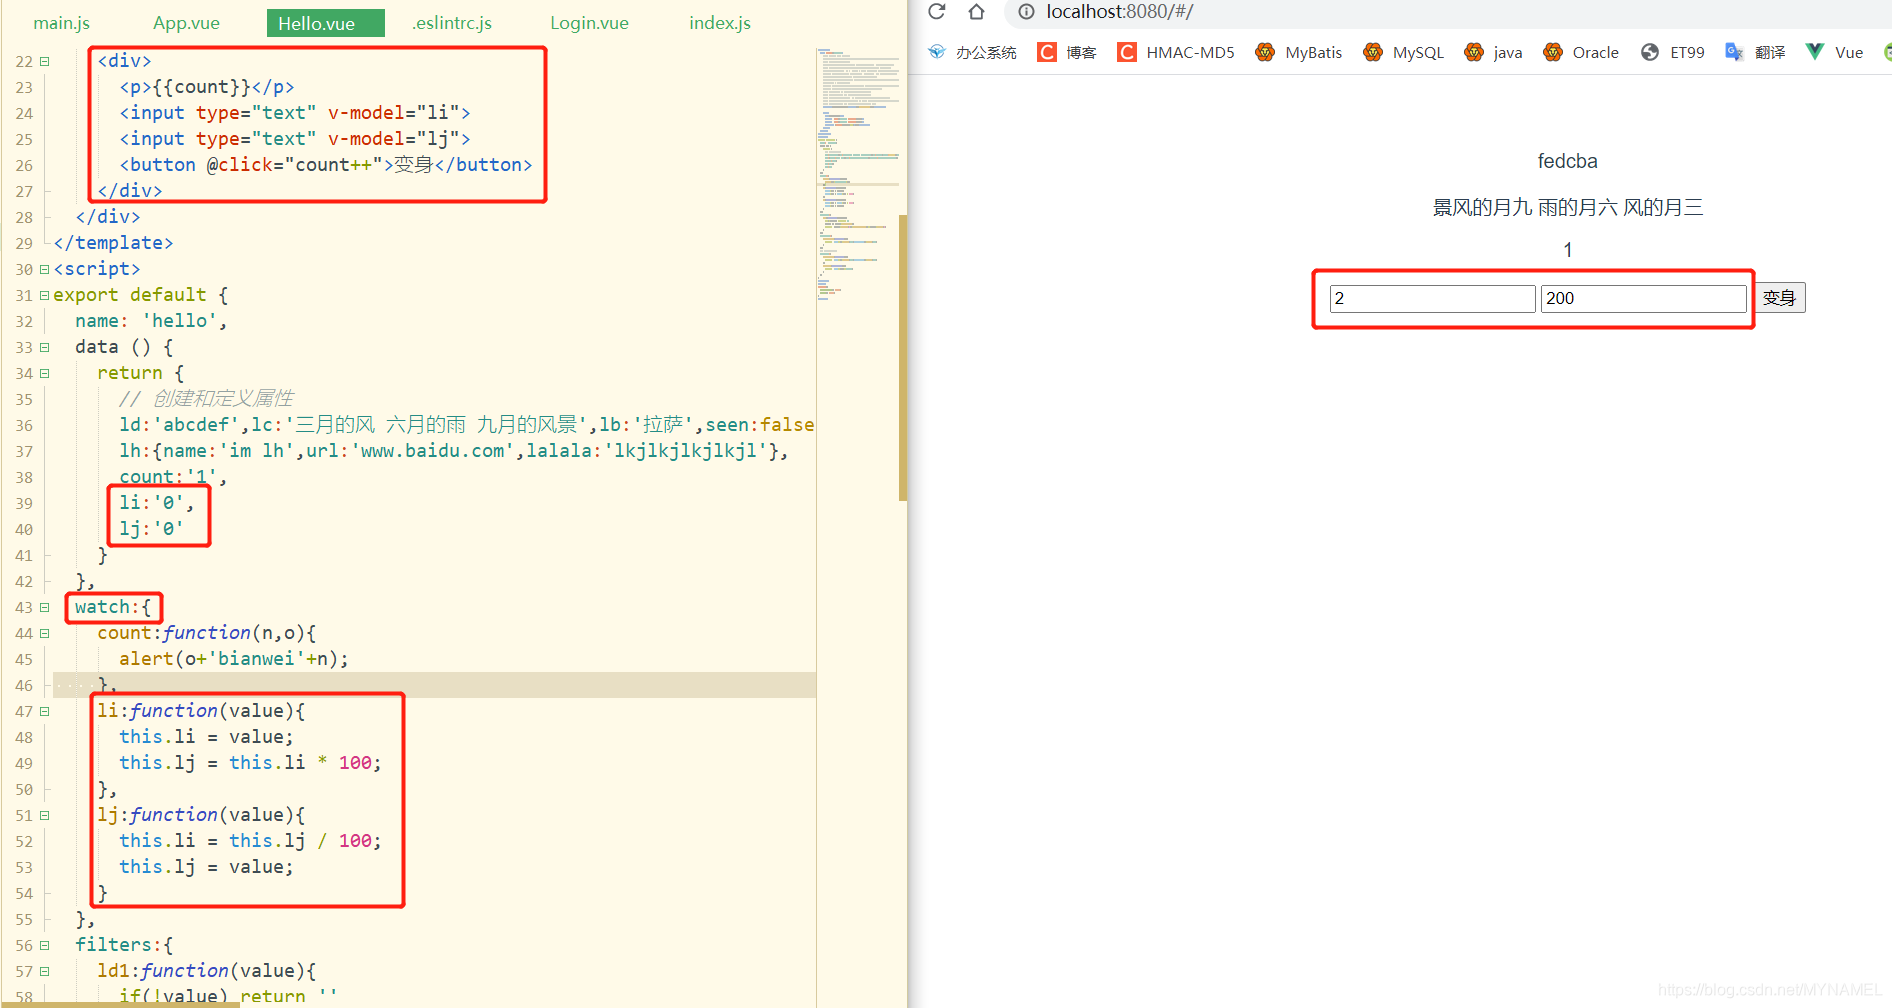
Task: Open the 博客 bookmark
Action: [x=1067, y=52]
